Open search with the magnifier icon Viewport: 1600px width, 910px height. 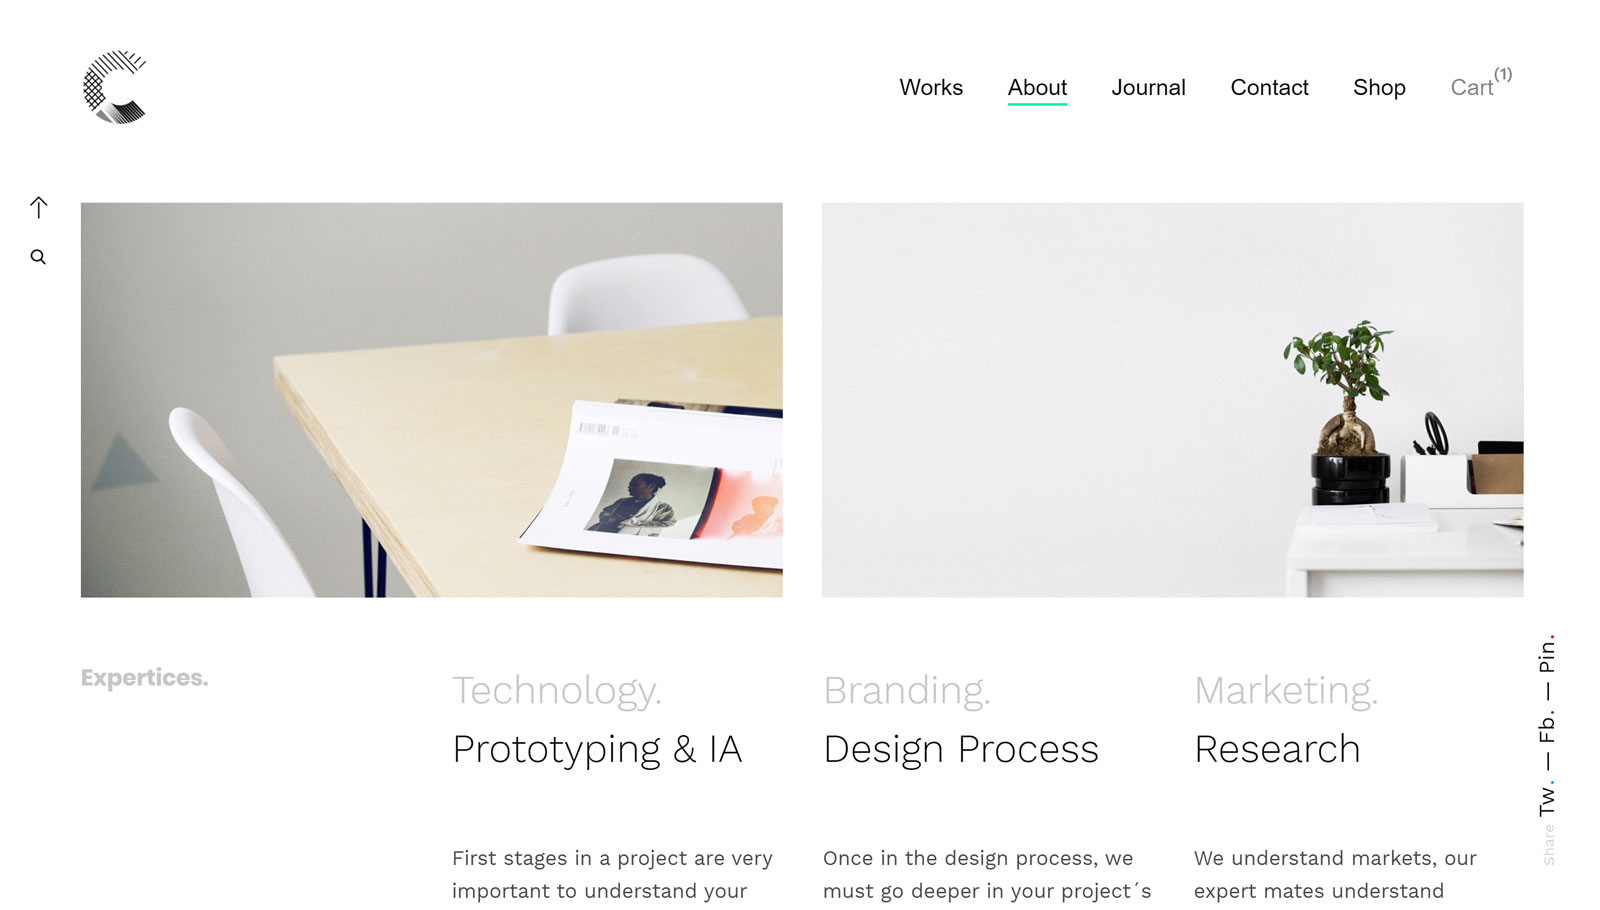pos(38,257)
